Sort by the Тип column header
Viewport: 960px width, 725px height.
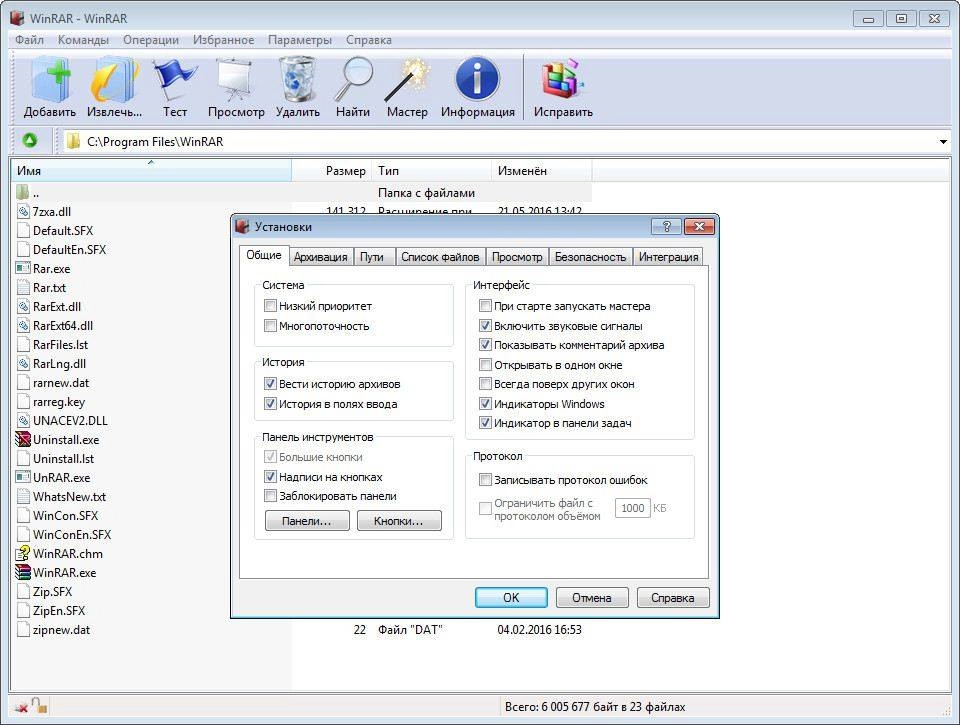[x=432, y=170]
